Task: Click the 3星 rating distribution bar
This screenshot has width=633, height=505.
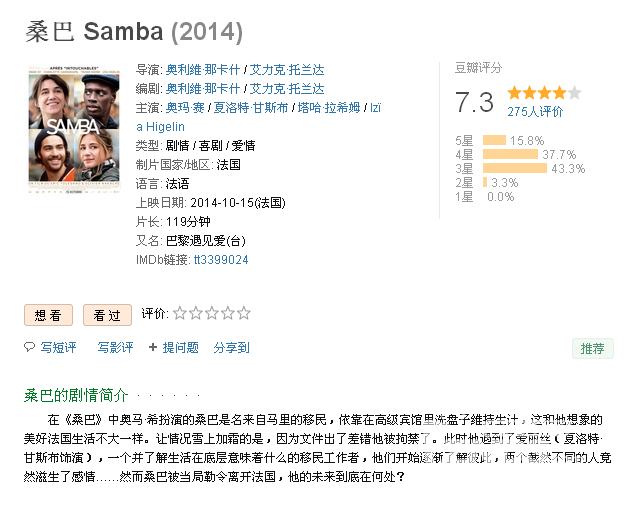Action: 515,168
